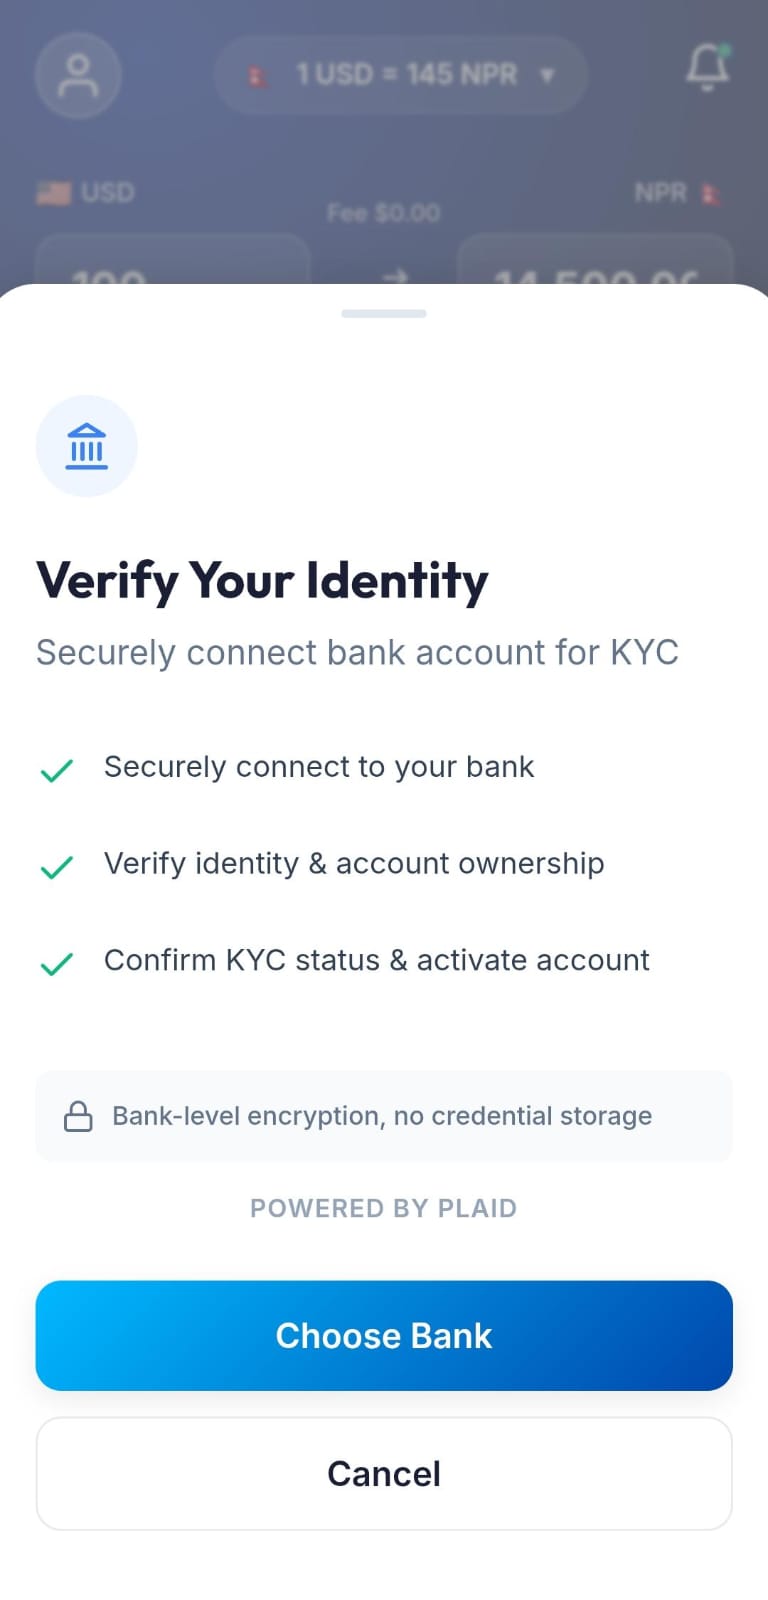Image resolution: width=768 pixels, height=1600 pixels.
Task: Click the blue bank building icon
Action: pos(87,446)
